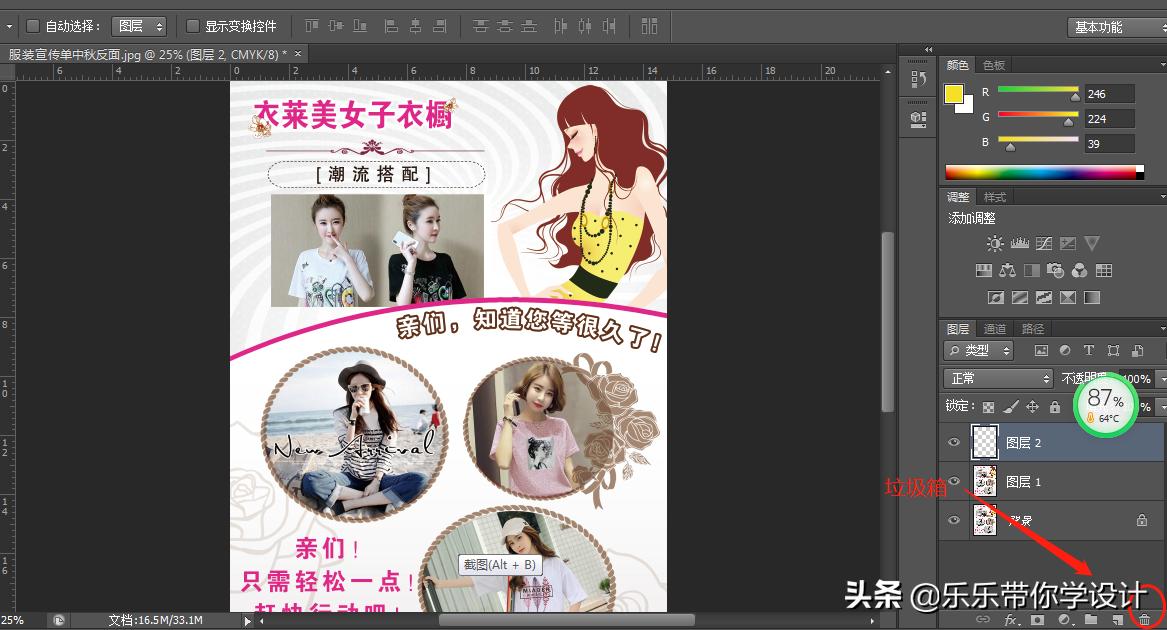
Task: Enable the 显示变换控件 checkbox
Action: click(193, 25)
